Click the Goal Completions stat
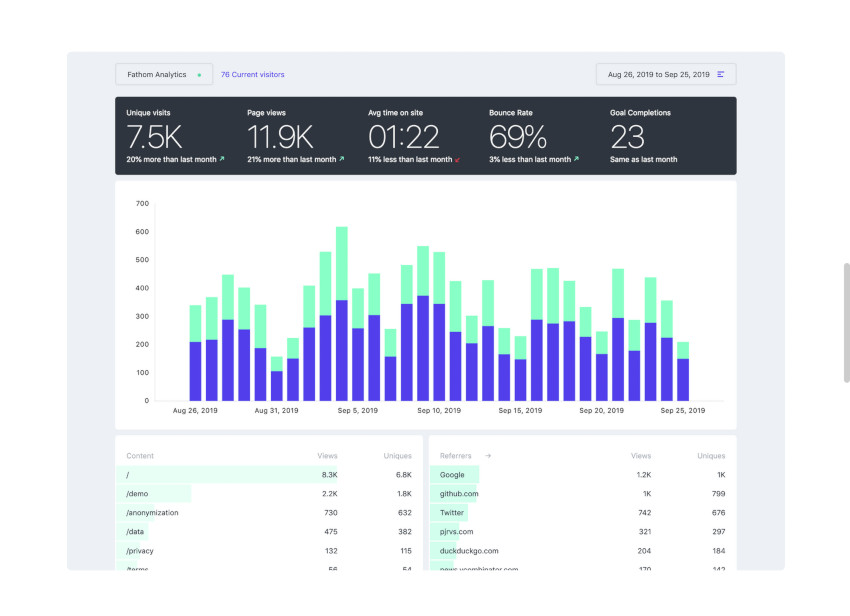This screenshot has width=850, height=616. 643,135
